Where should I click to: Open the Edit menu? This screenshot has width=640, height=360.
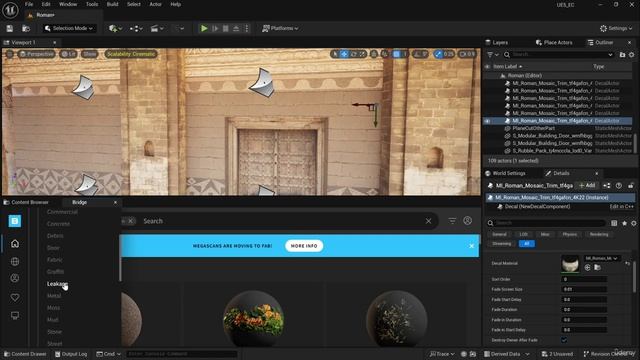point(46,4)
